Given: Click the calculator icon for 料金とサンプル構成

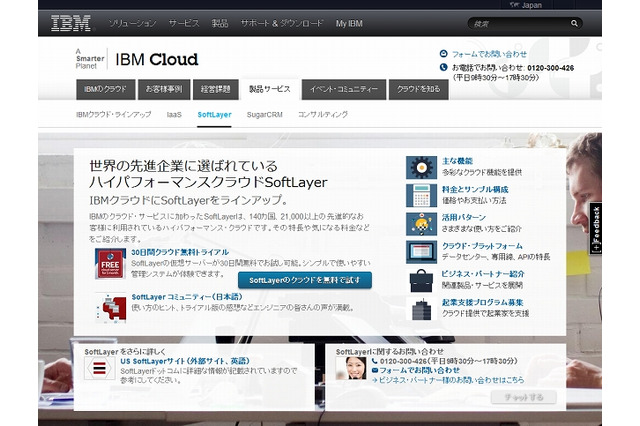Looking at the screenshot, I should (421, 195).
